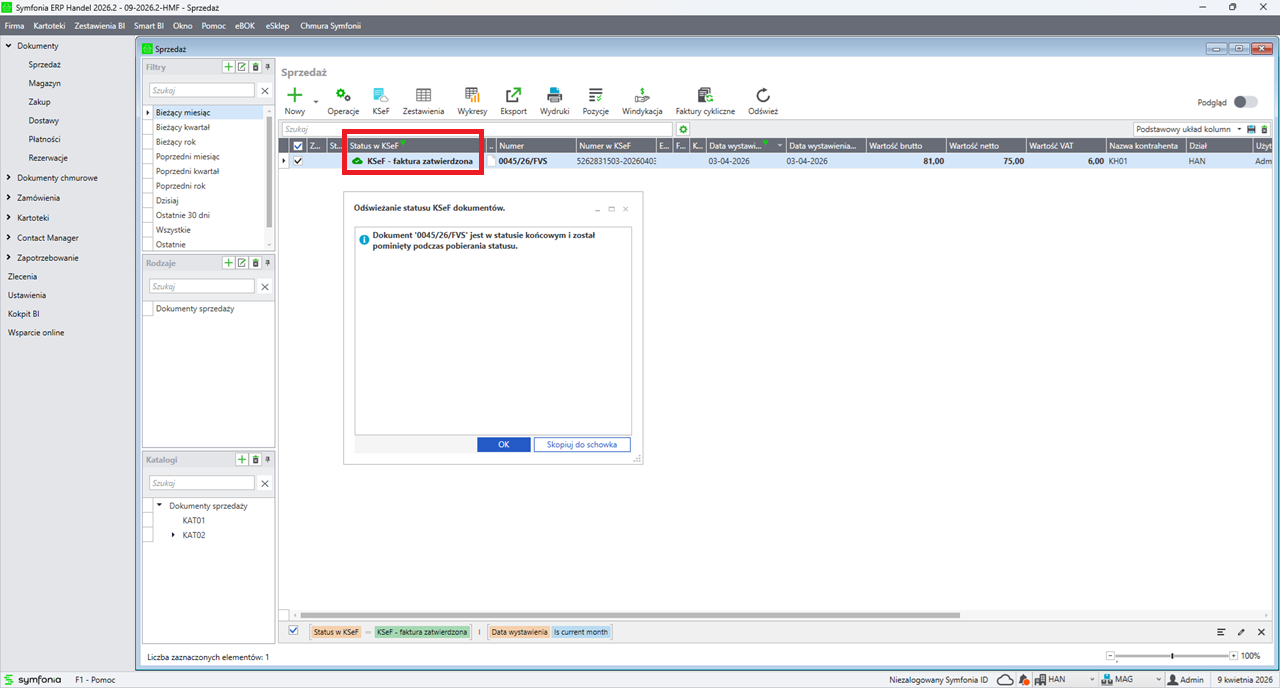Refresh list with Odśwież icon
The image size is (1280, 688).
click(x=763, y=95)
